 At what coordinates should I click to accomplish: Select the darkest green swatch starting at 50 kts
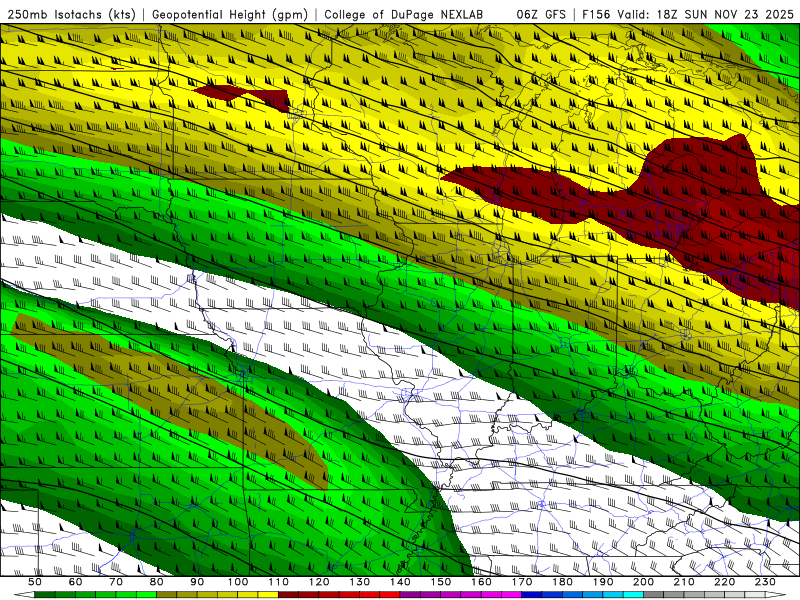[x=45, y=595]
